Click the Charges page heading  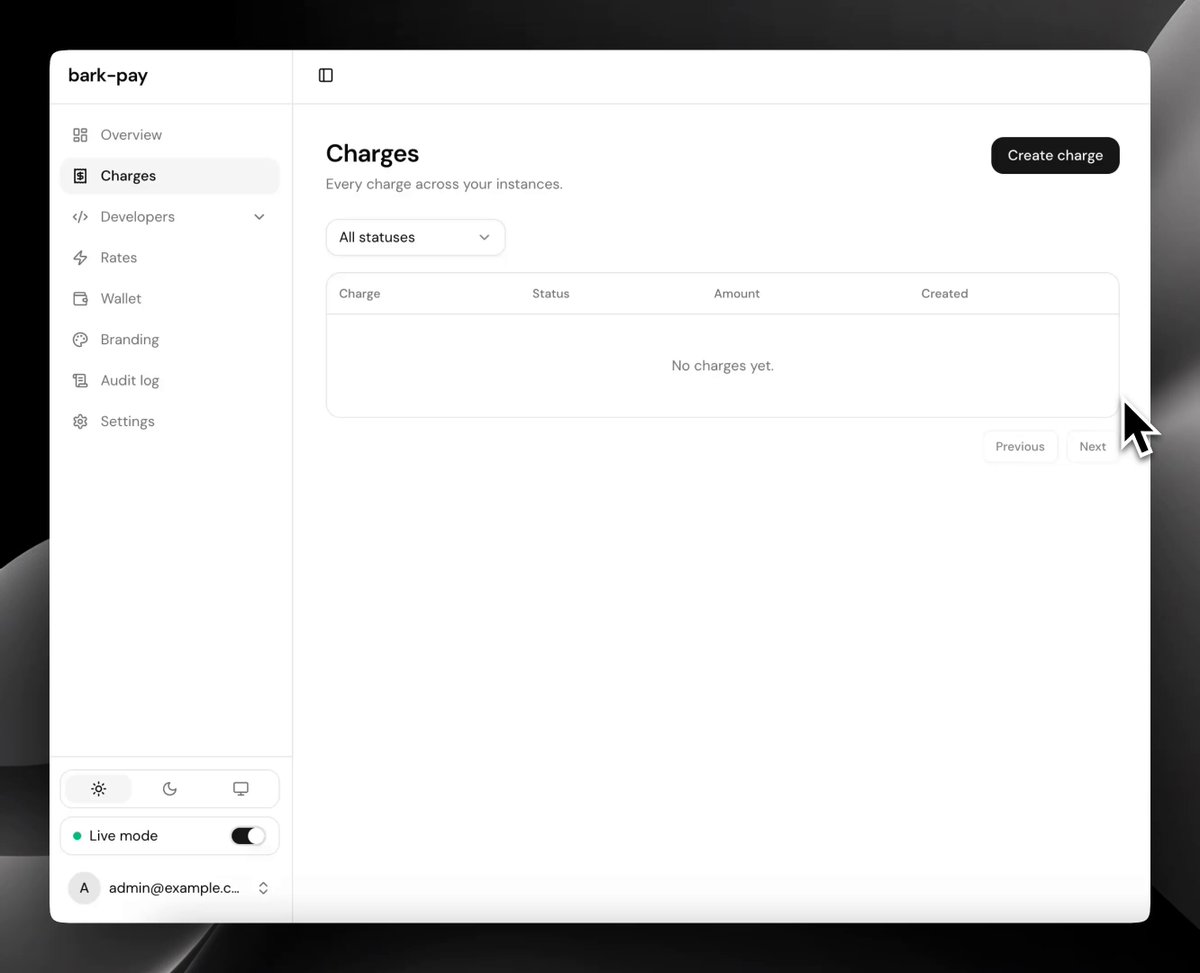pyautogui.click(x=372, y=154)
